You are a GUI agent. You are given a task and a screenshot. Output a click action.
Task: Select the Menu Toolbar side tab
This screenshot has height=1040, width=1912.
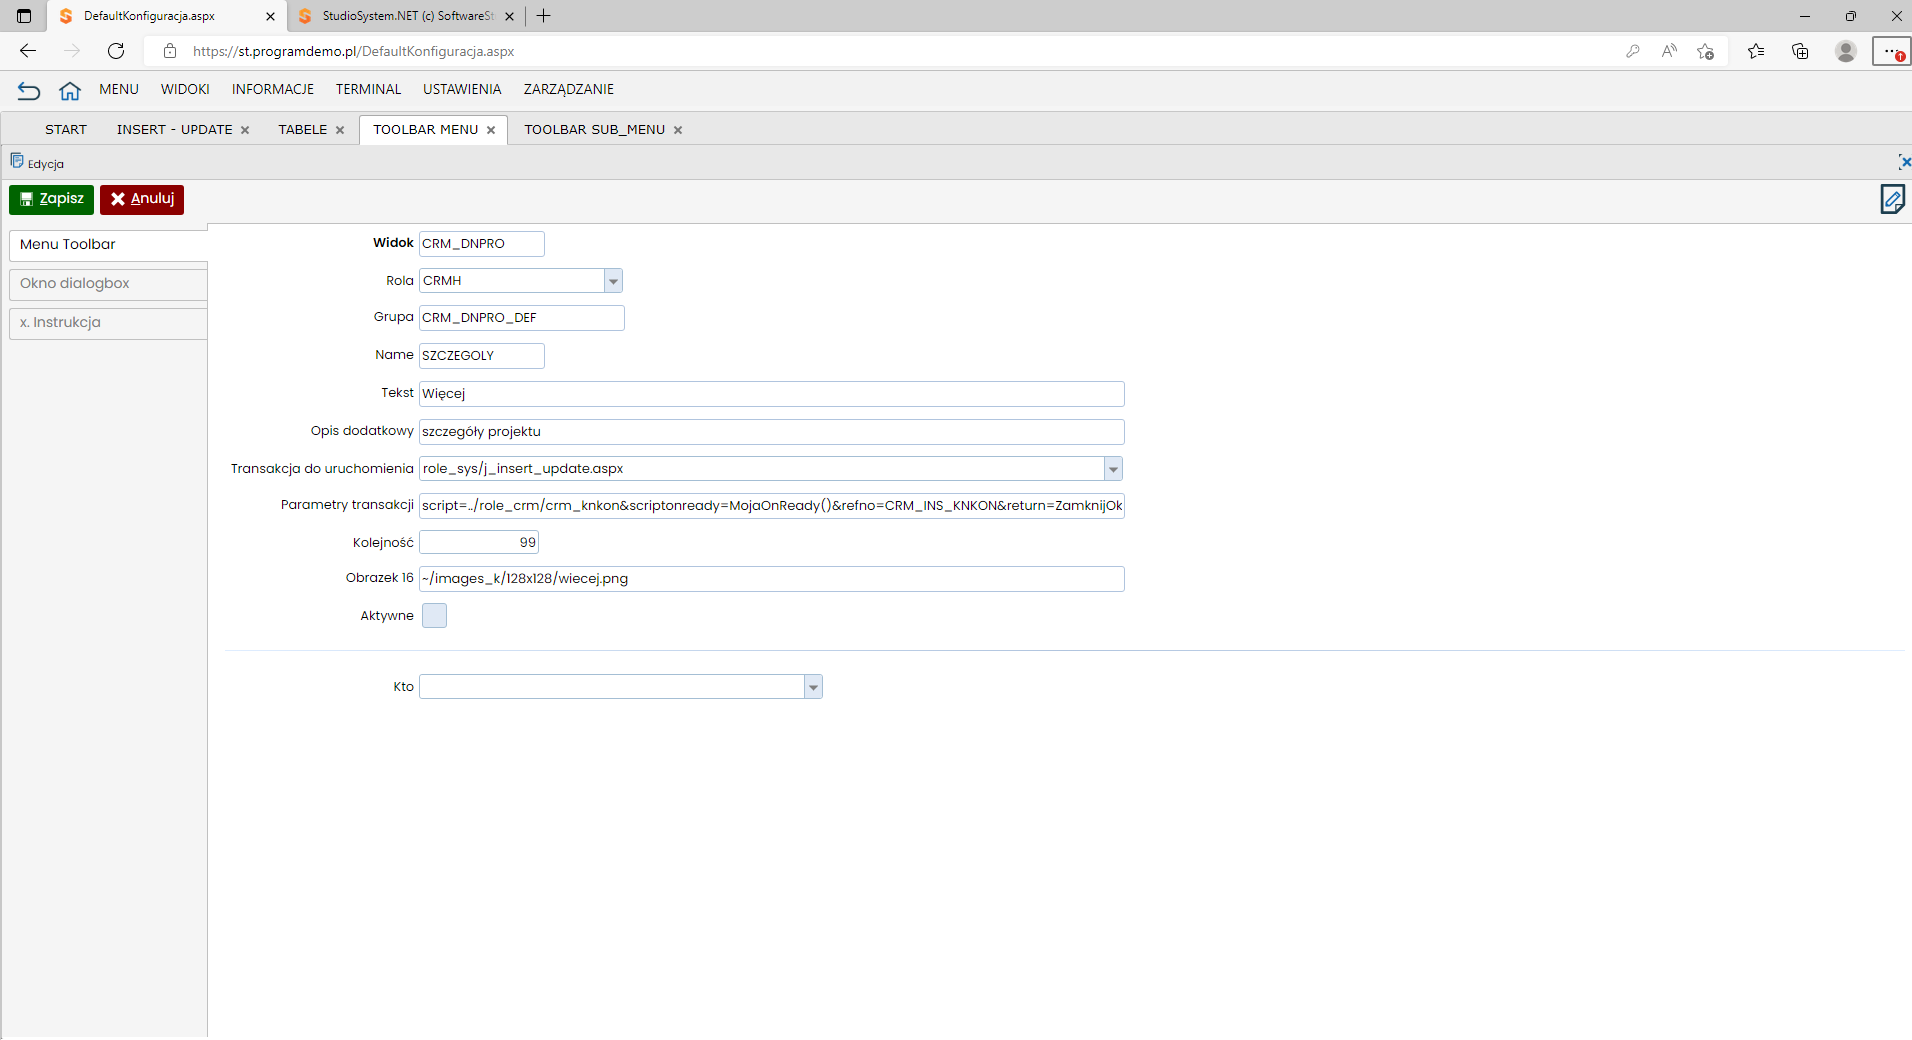(x=108, y=245)
